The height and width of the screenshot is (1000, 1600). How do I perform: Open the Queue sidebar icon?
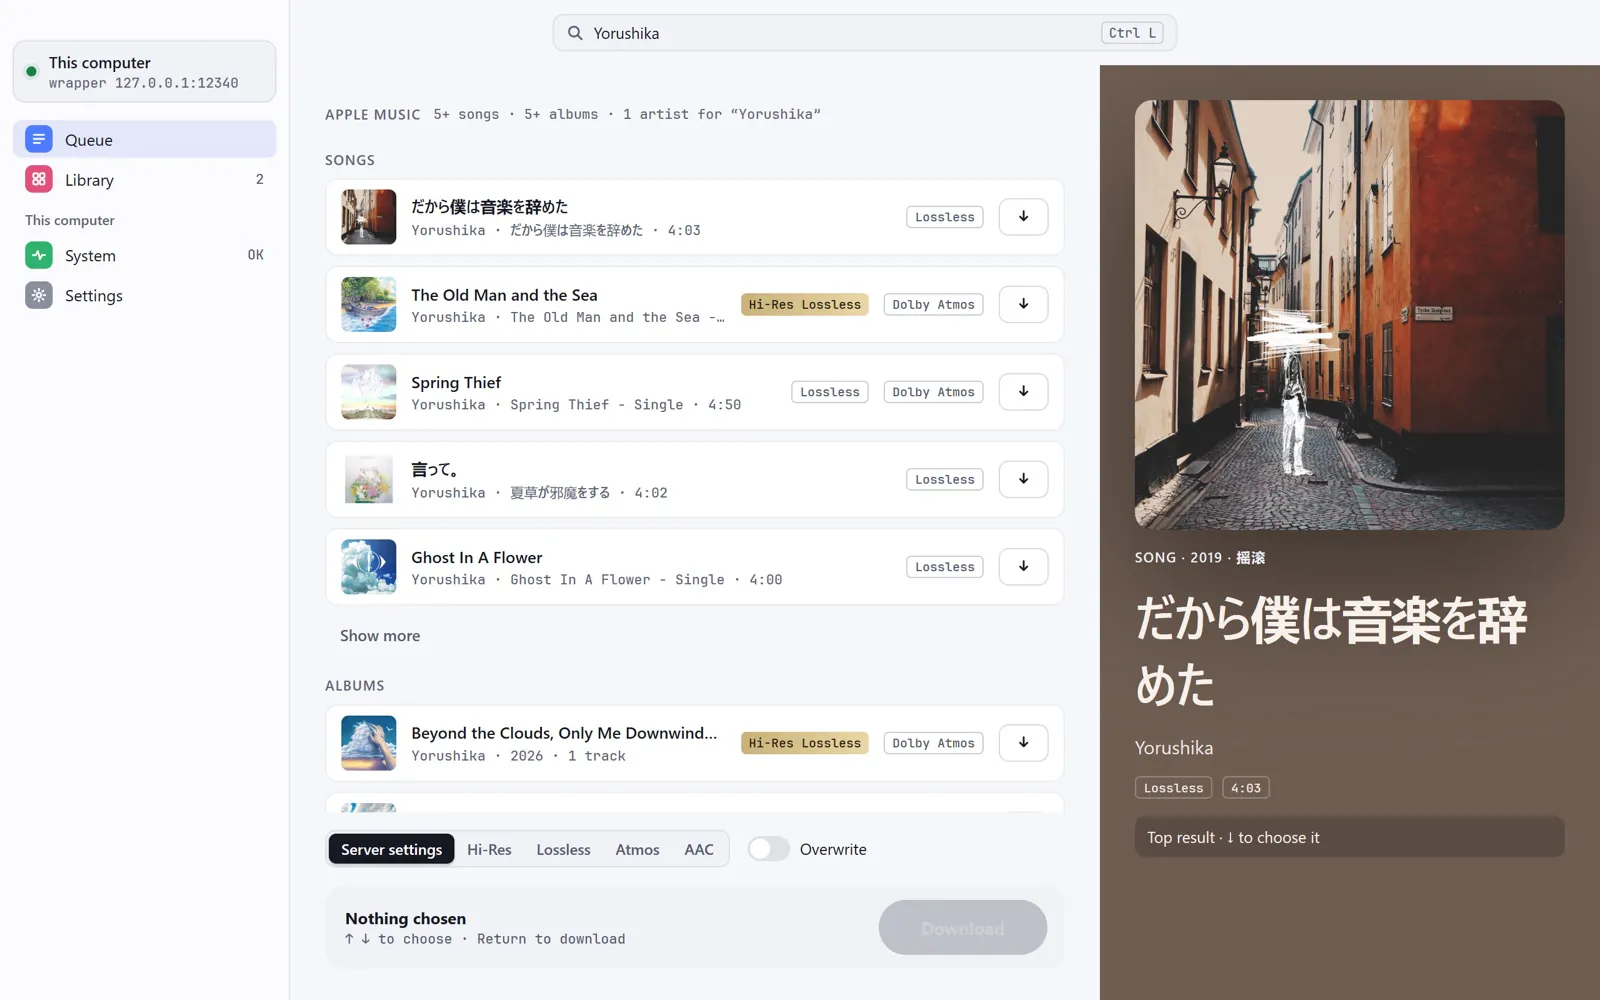click(39, 139)
